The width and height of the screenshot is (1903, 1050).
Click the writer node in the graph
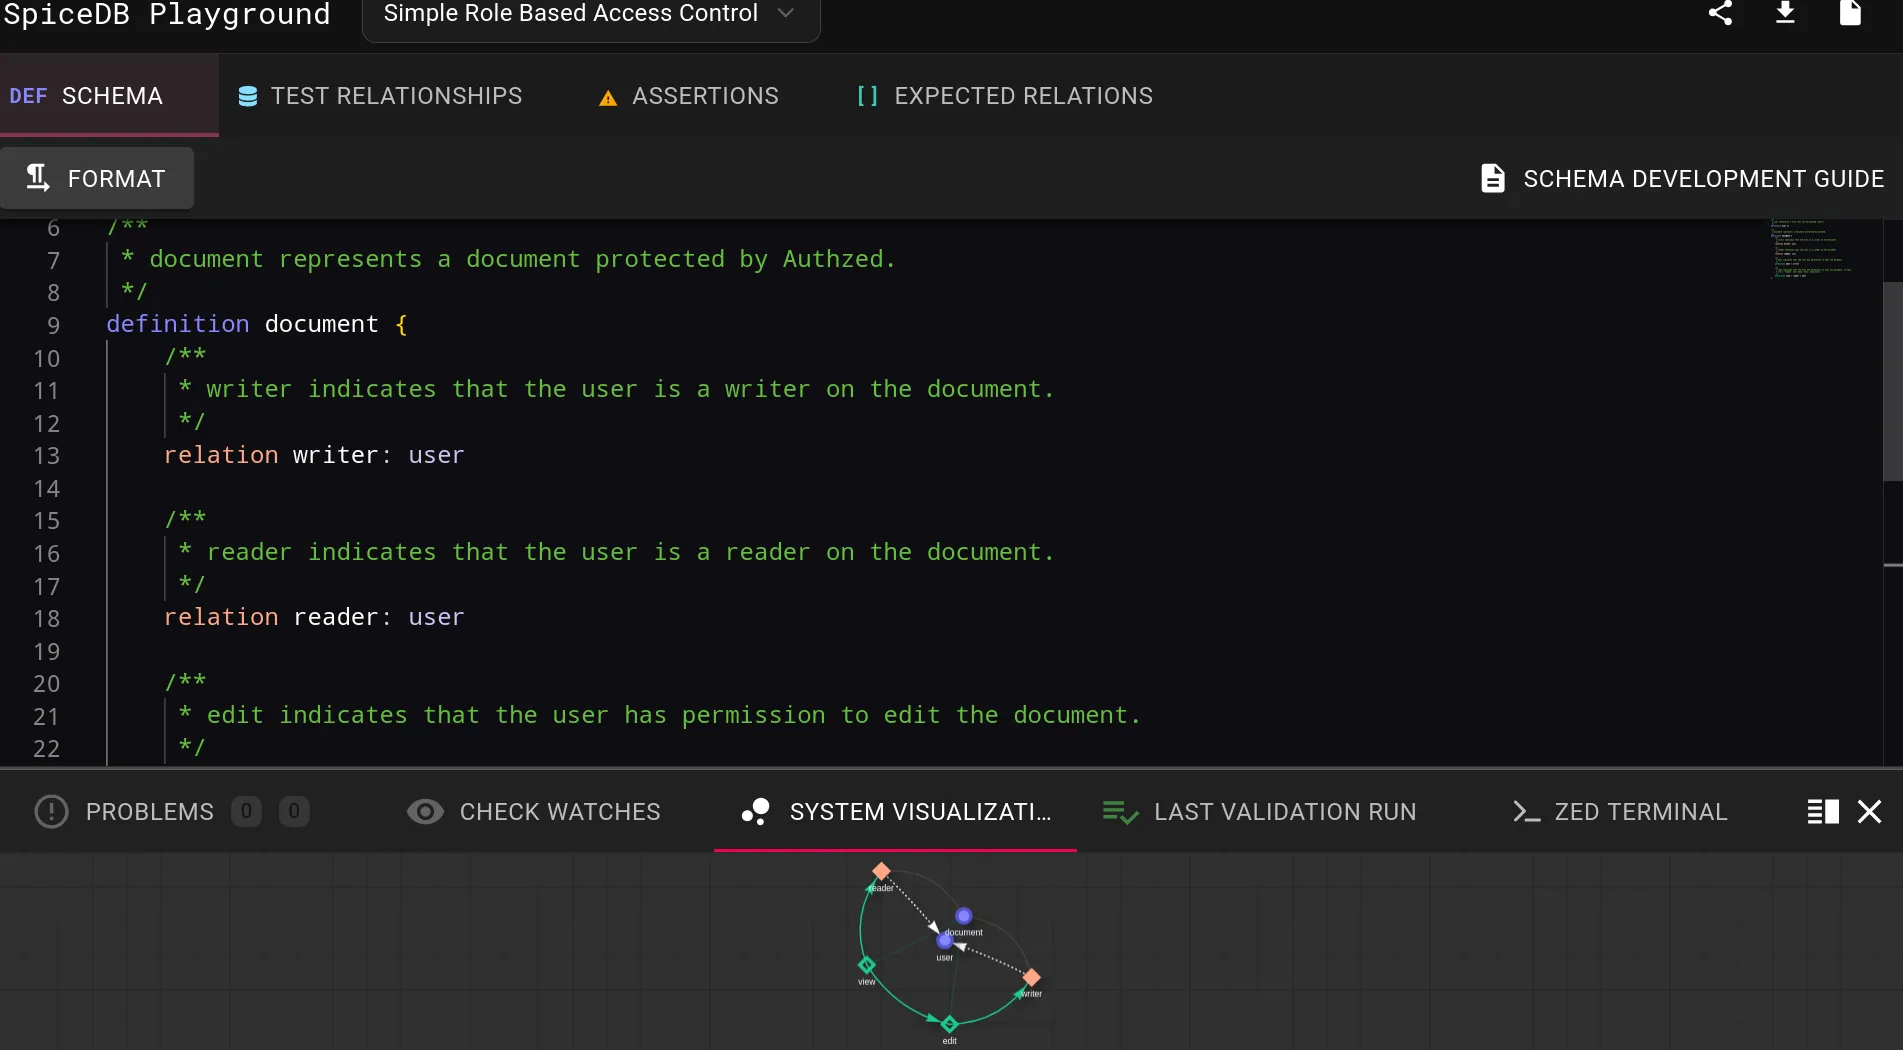tap(1032, 977)
